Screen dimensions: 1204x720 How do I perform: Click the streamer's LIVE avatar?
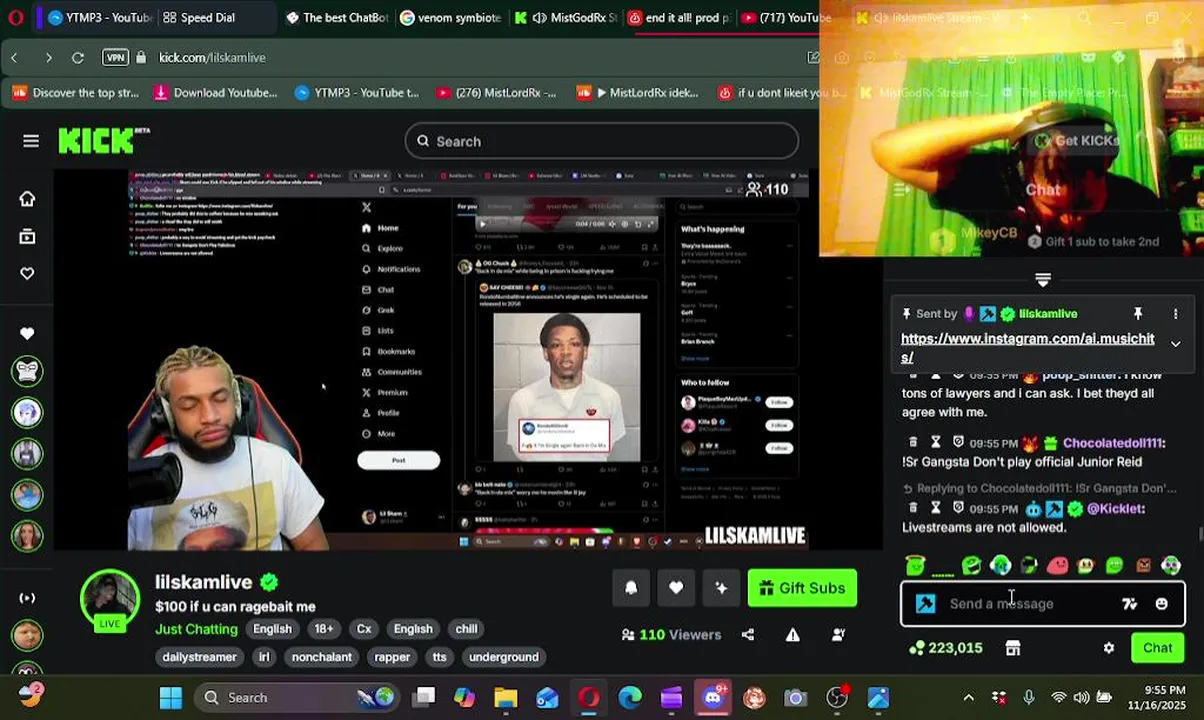(x=110, y=600)
